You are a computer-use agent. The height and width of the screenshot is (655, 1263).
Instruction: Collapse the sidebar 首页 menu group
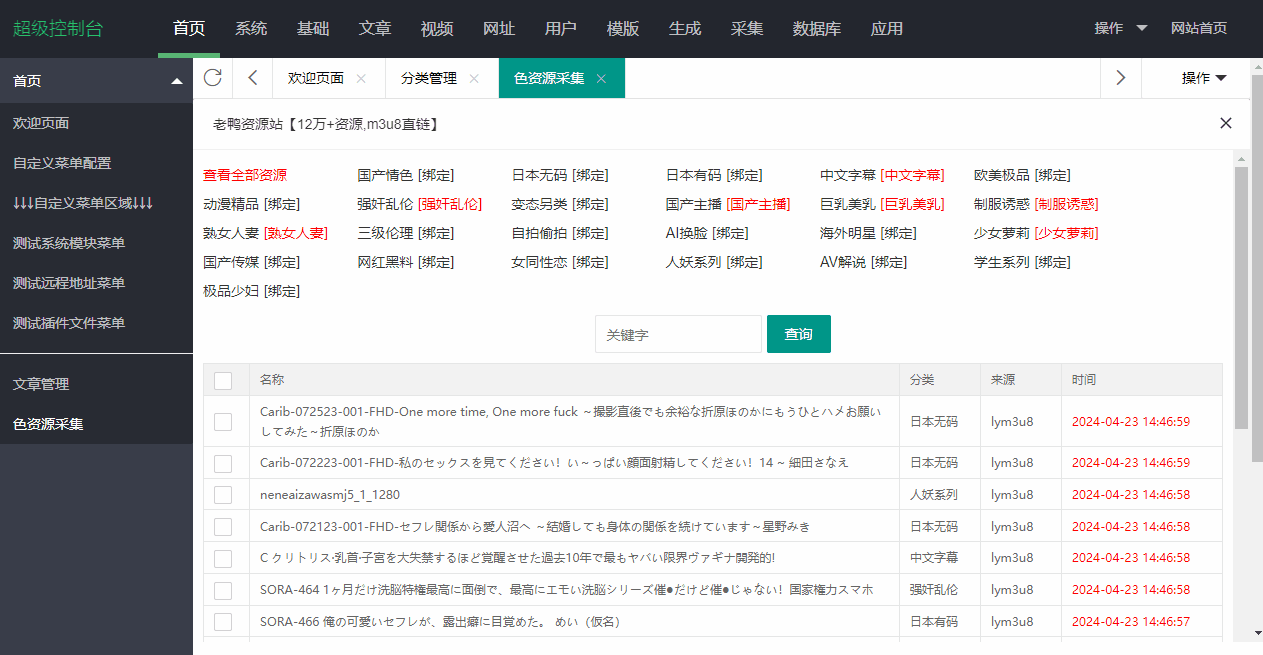pyautogui.click(x=177, y=81)
